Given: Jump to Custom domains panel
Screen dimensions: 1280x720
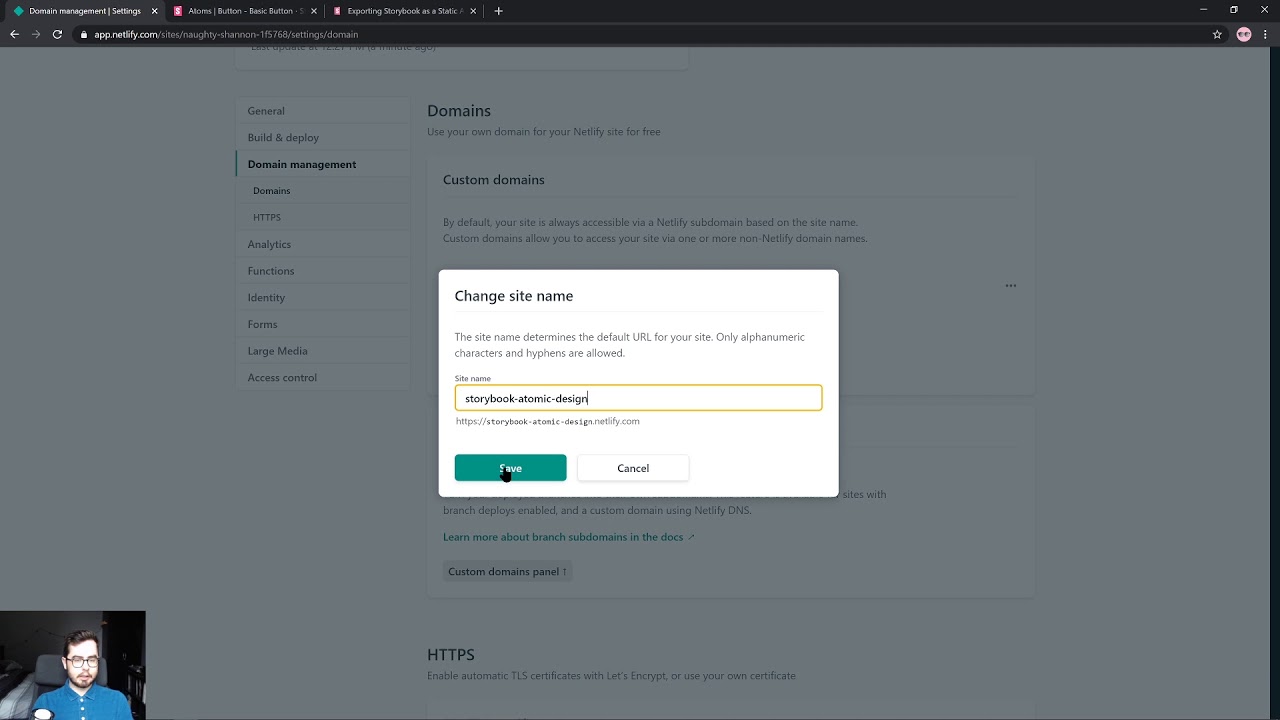Looking at the screenshot, I should coord(507,572).
